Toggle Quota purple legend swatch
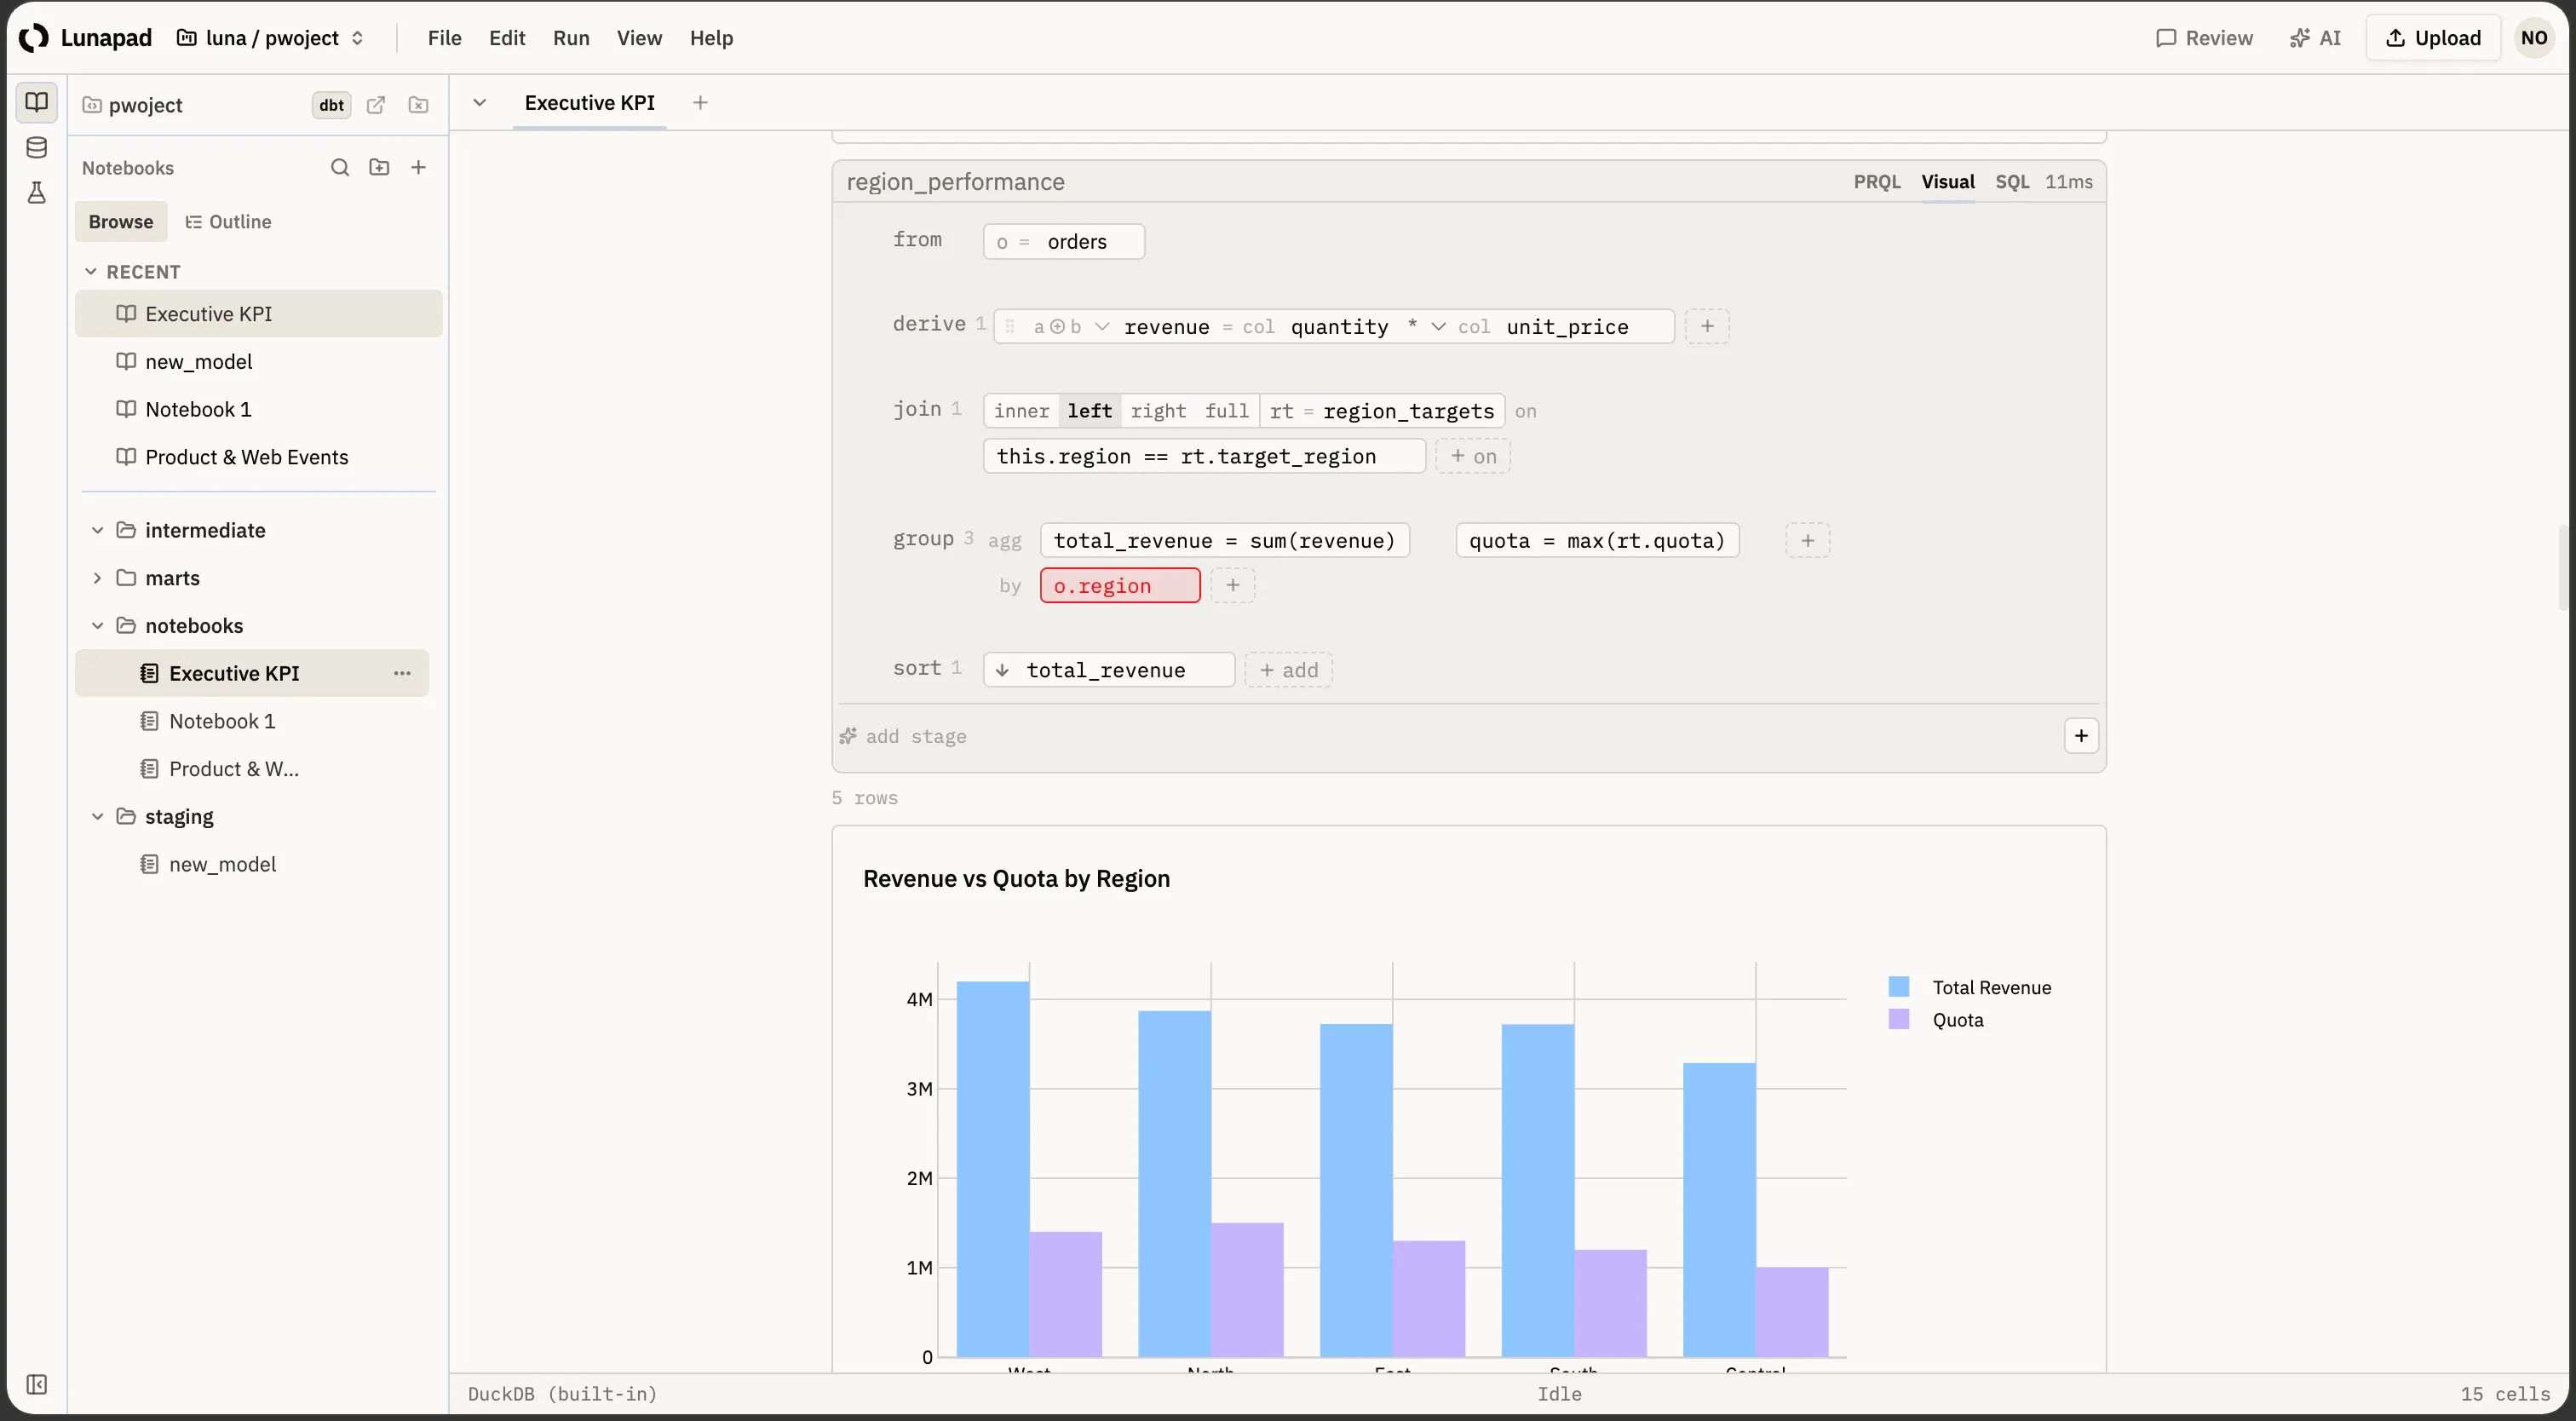2576x1421 pixels. click(x=1898, y=1019)
